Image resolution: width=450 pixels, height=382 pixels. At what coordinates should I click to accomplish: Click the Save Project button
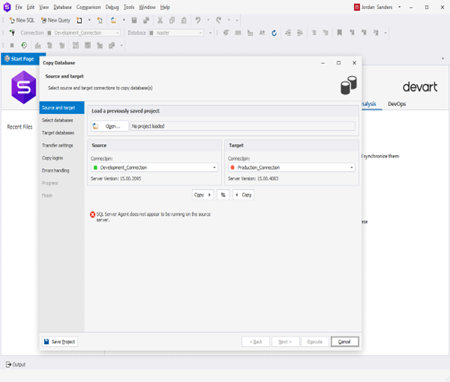click(60, 342)
